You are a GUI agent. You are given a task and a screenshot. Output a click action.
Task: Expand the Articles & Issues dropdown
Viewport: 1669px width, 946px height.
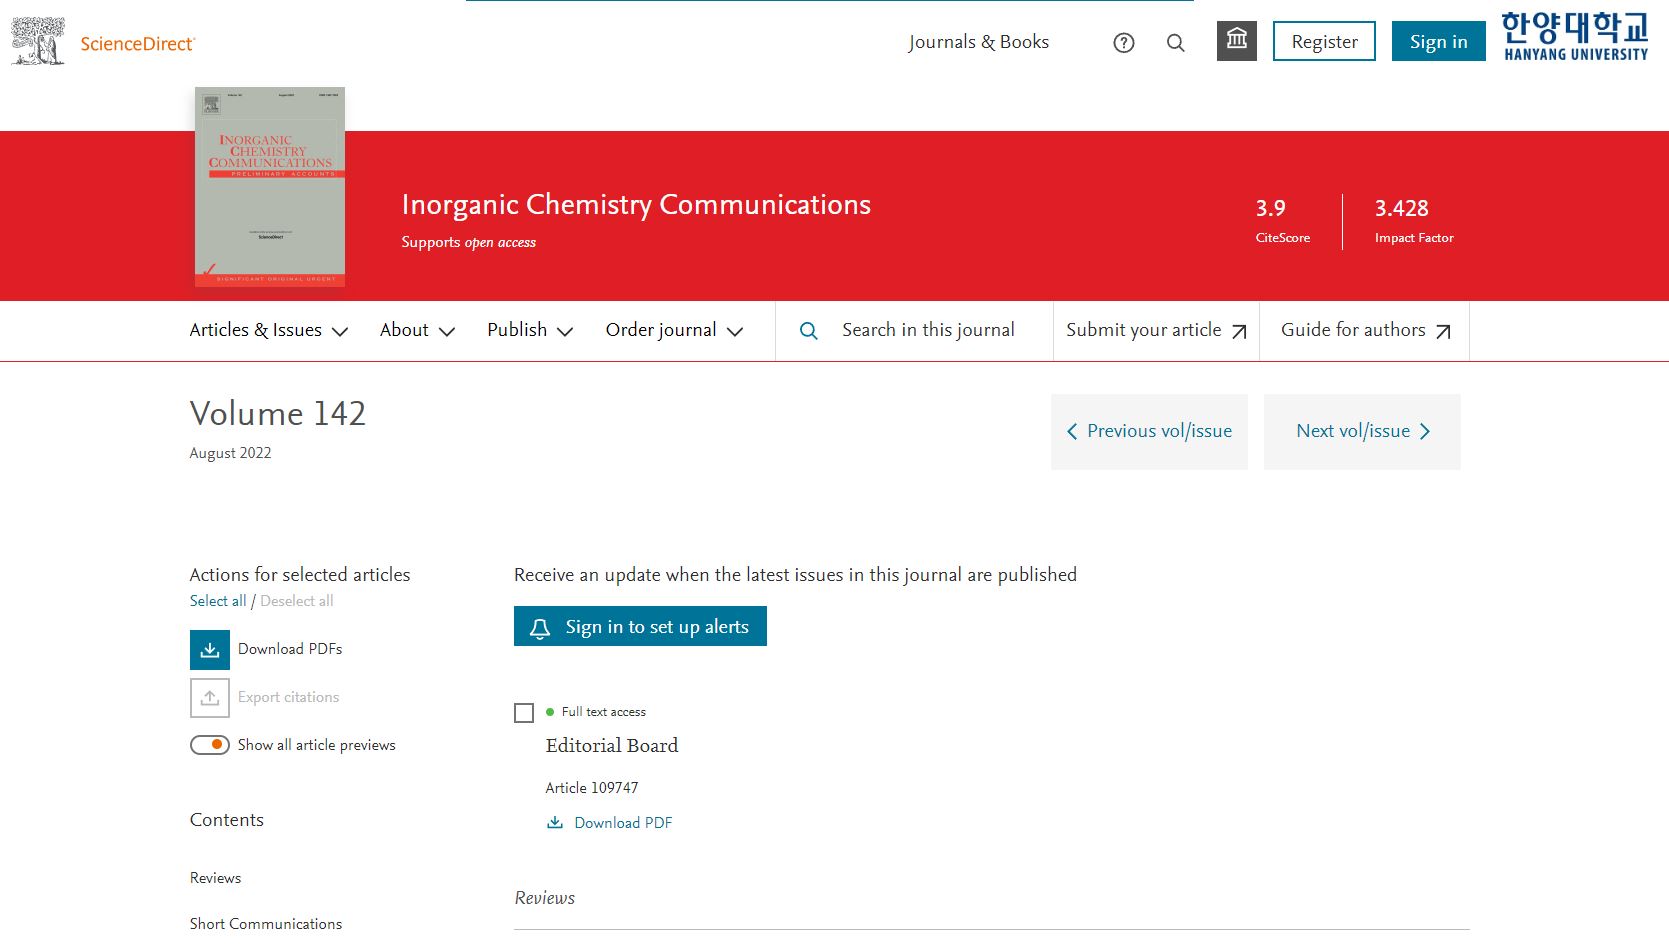click(268, 331)
